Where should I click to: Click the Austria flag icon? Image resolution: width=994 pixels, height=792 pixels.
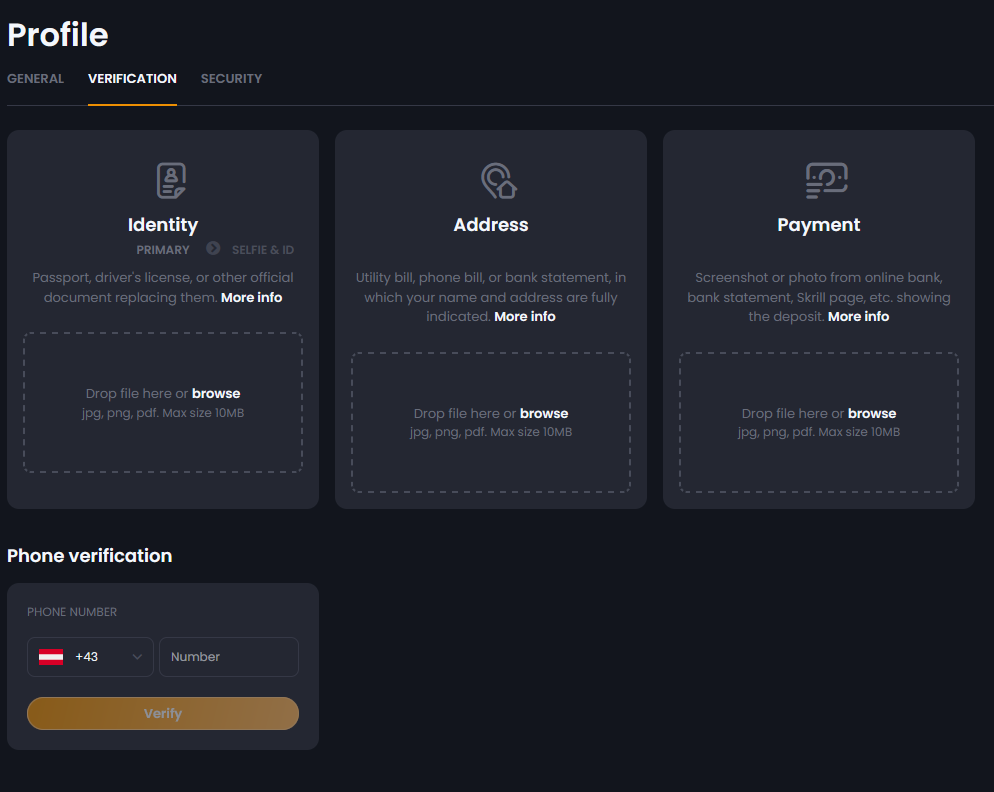pos(51,657)
